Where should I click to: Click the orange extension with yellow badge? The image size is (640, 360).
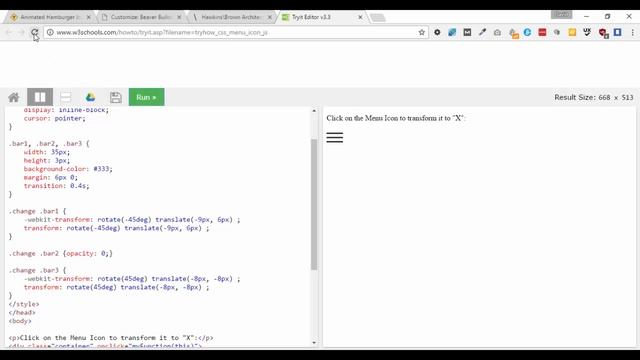click(x=513, y=33)
